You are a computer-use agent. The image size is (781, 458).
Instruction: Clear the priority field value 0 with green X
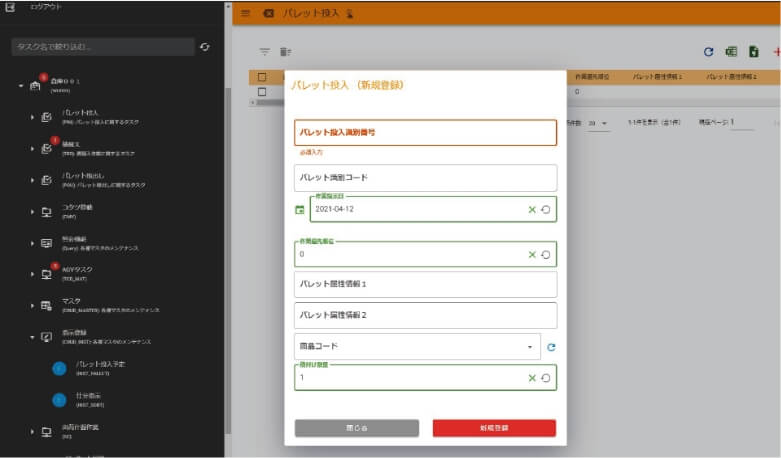coord(532,254)
